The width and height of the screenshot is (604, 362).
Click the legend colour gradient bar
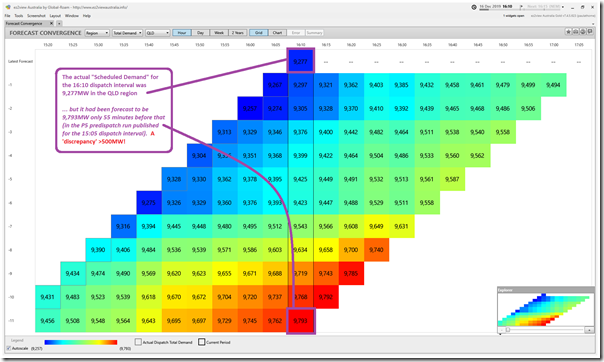pos(81,342)
